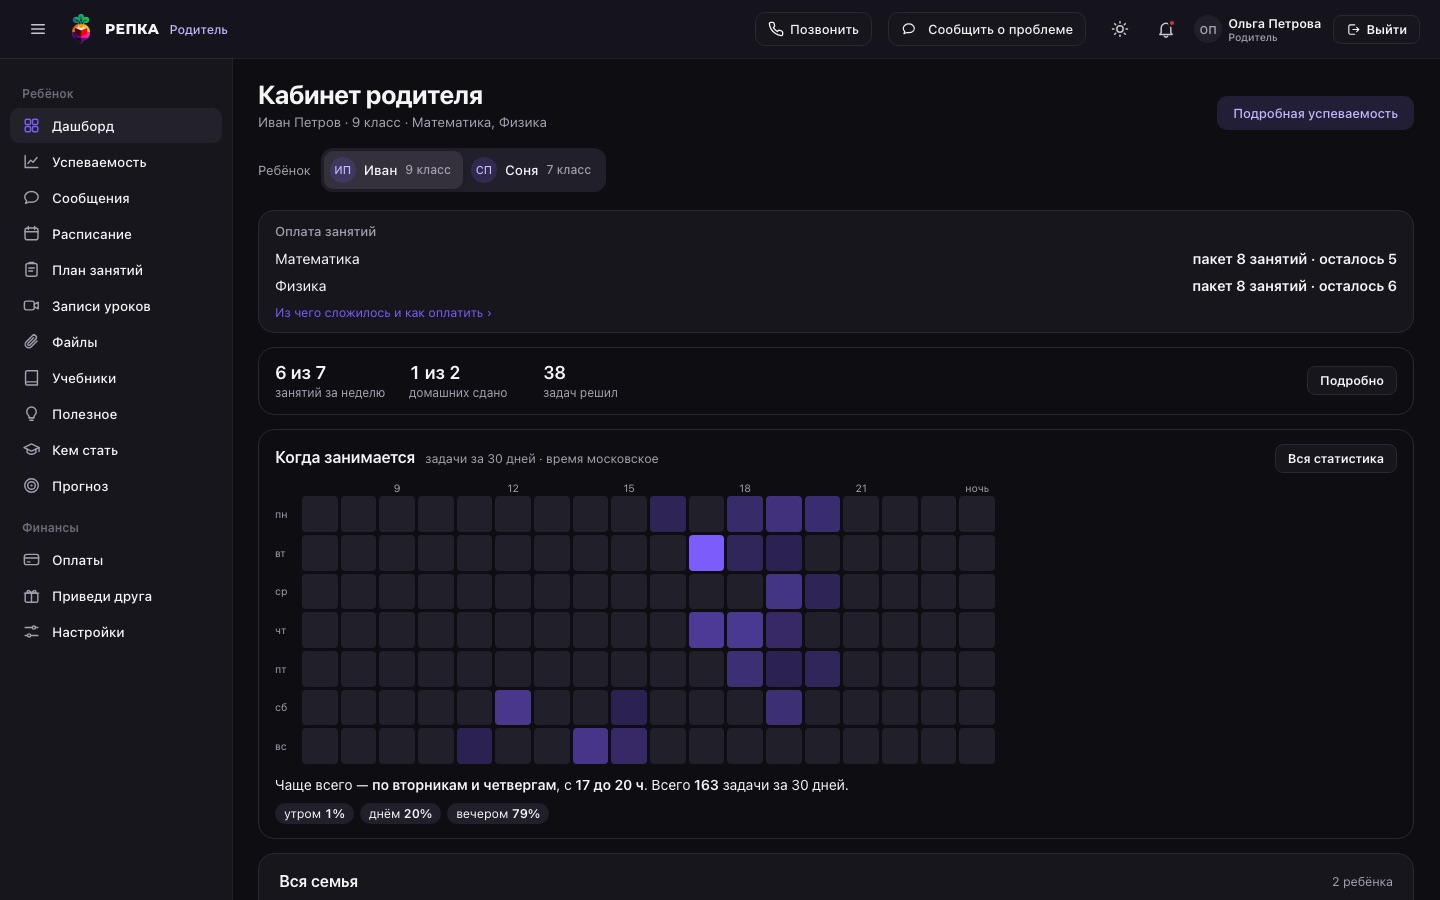1440x900 pixels.
Task: Click the Выйти logout button
Action: 1377,29
